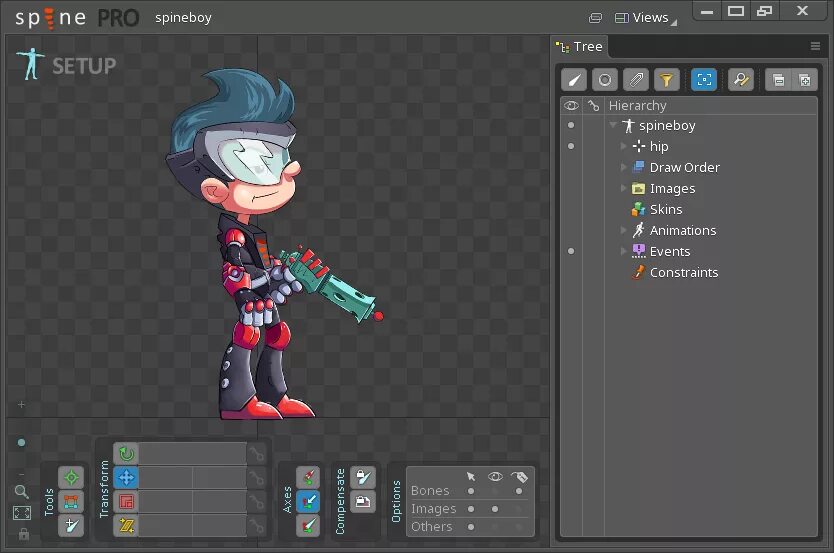Toggle Bones names label option dot
Image resolution: width=834 pixels, height=553 pixels.
(x=519, y=491)
